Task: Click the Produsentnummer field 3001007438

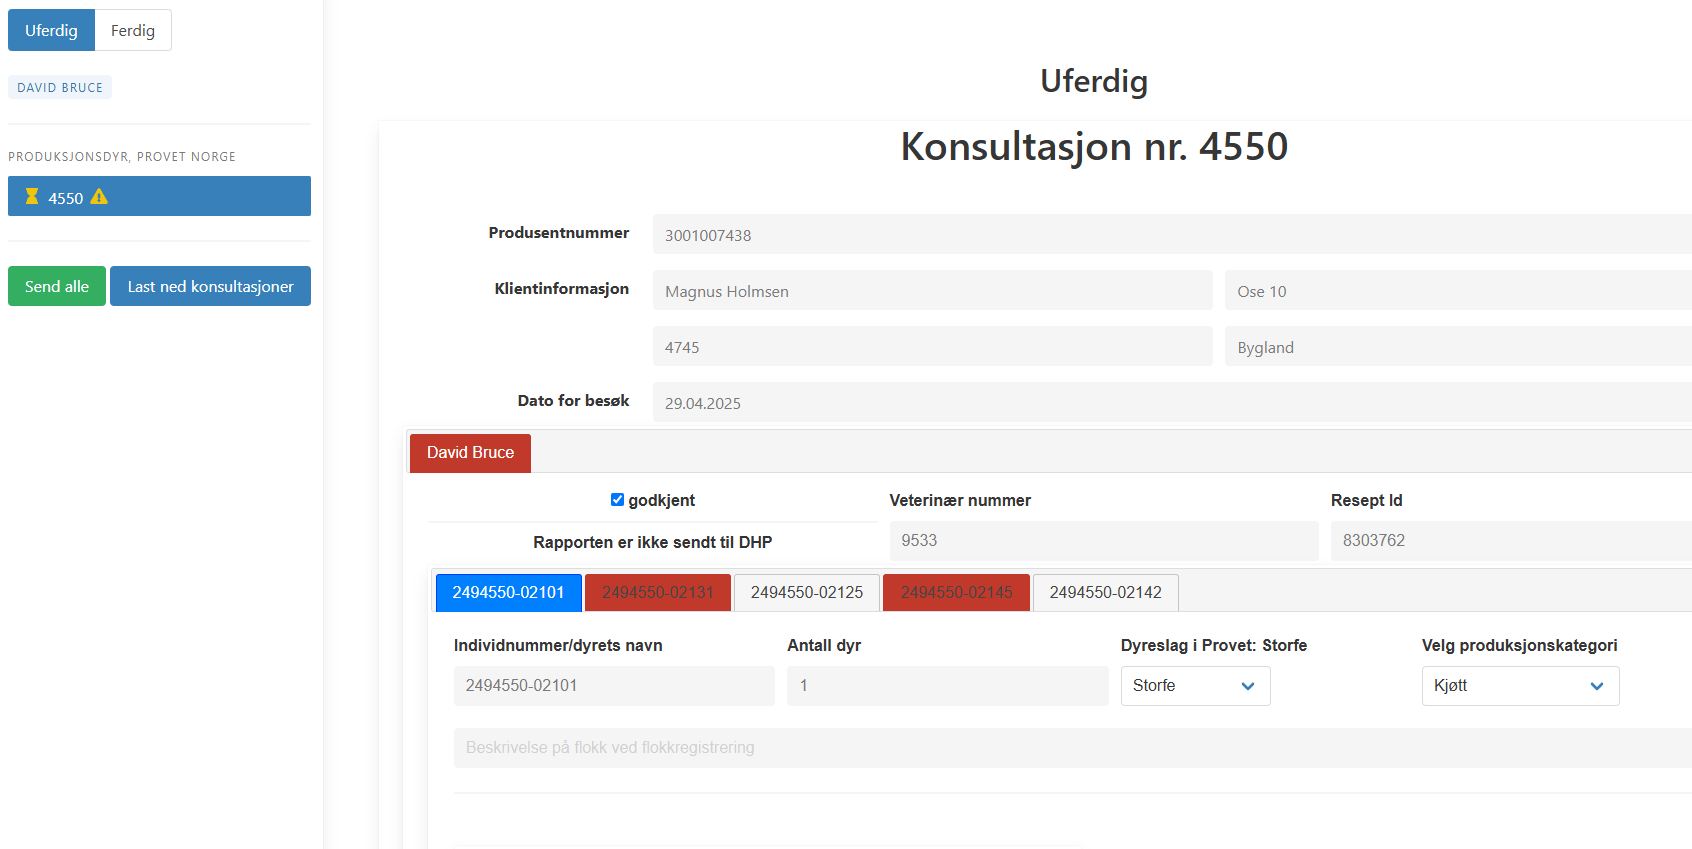Action: [1172, 234]
